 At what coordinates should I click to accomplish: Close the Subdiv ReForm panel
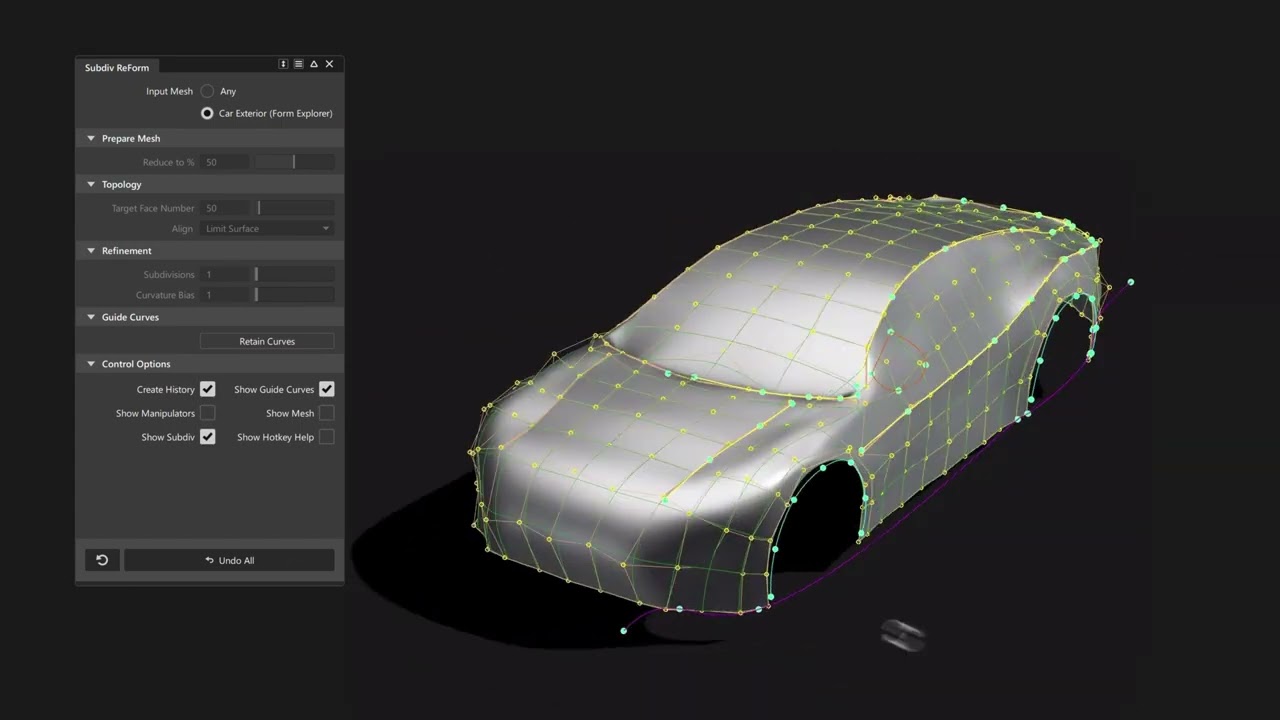coord(329,64)
